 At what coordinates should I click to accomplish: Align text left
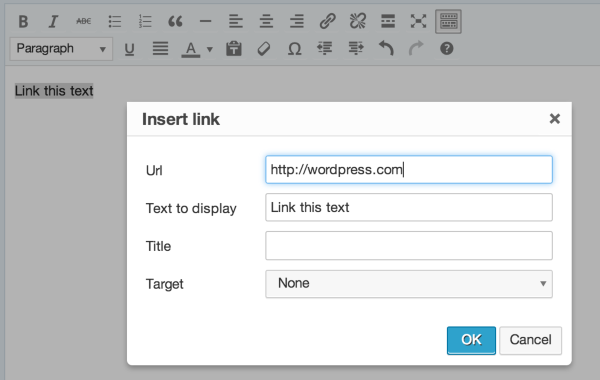tap(236, 21)
